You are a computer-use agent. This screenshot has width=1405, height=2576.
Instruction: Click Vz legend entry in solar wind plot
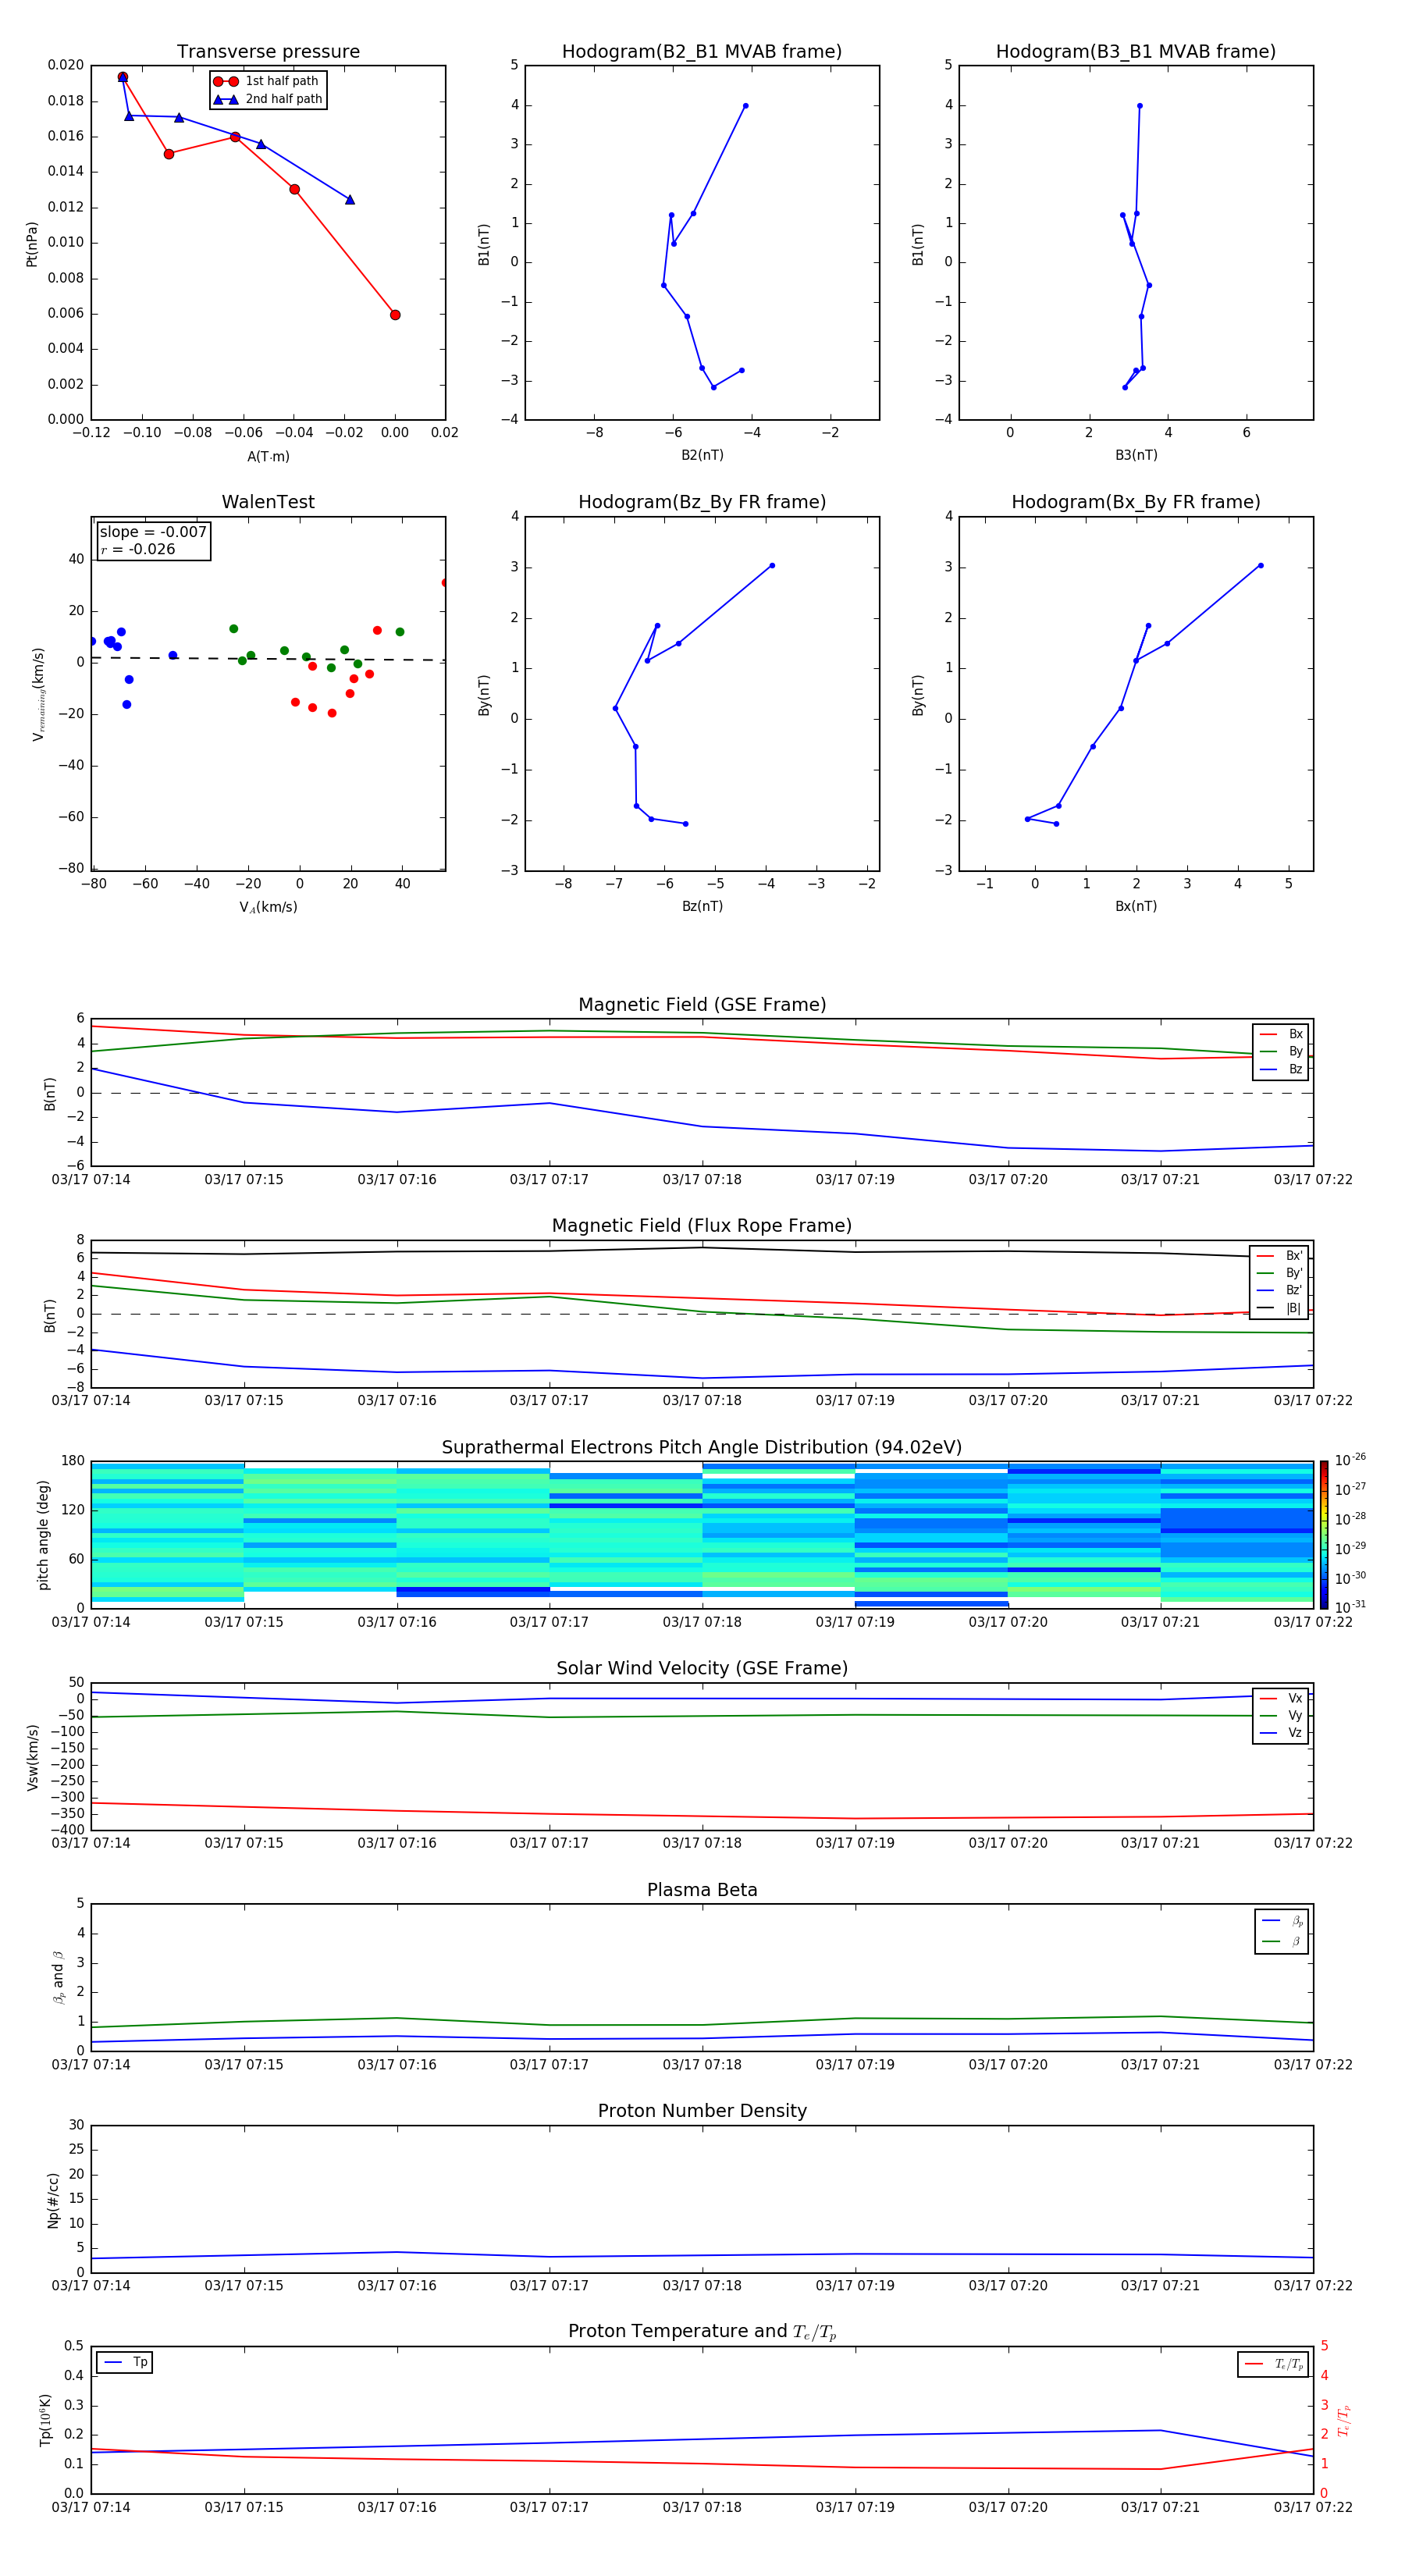pyautogui.click(x=1281, y=1733)
